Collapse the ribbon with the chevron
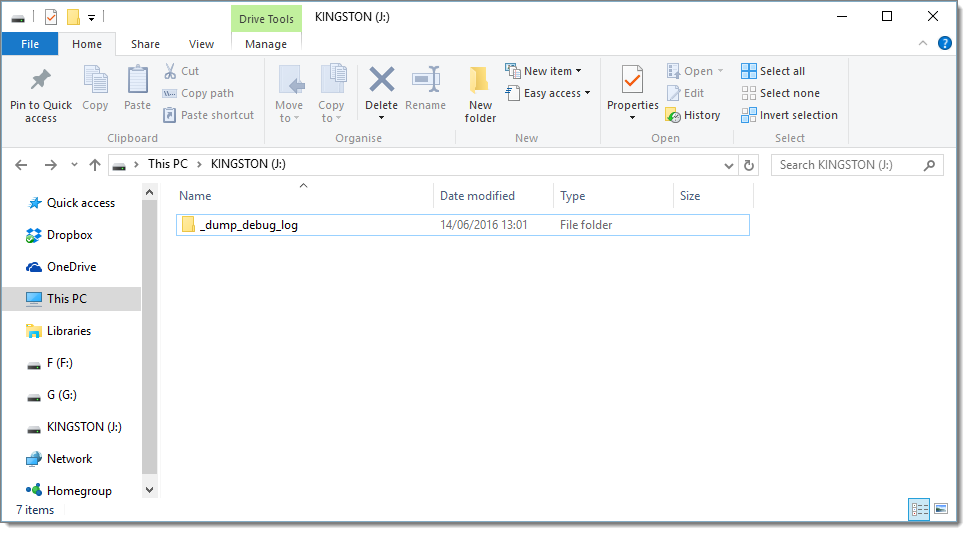Image resolution: width=968 pixels, height=533 pixels. (923, 43)
